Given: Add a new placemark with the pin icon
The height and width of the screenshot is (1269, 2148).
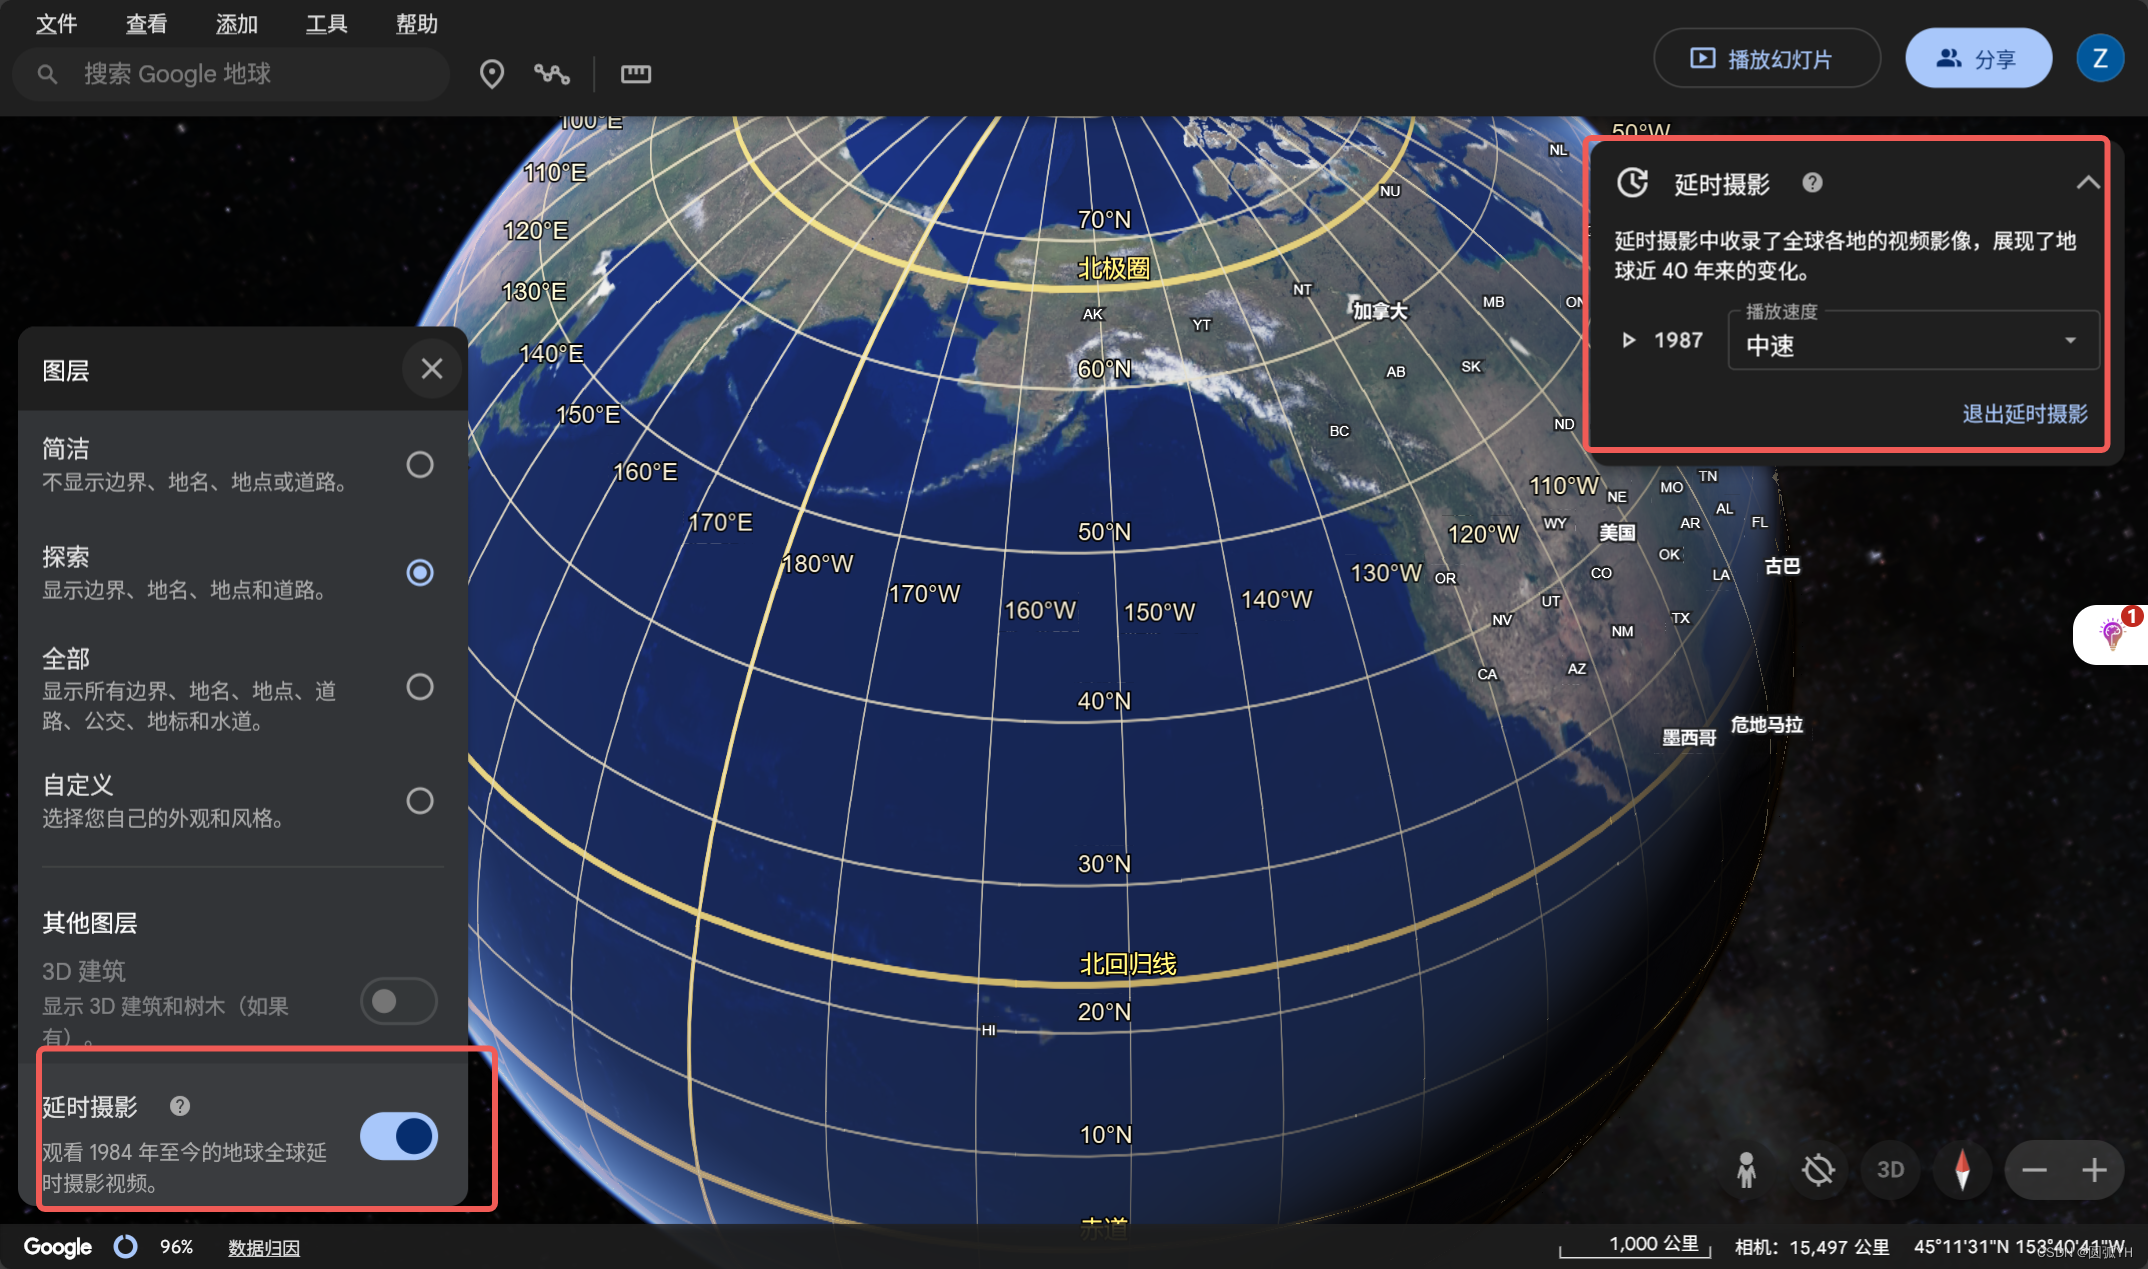Looking at the screenshot, I should click(491, 74).
